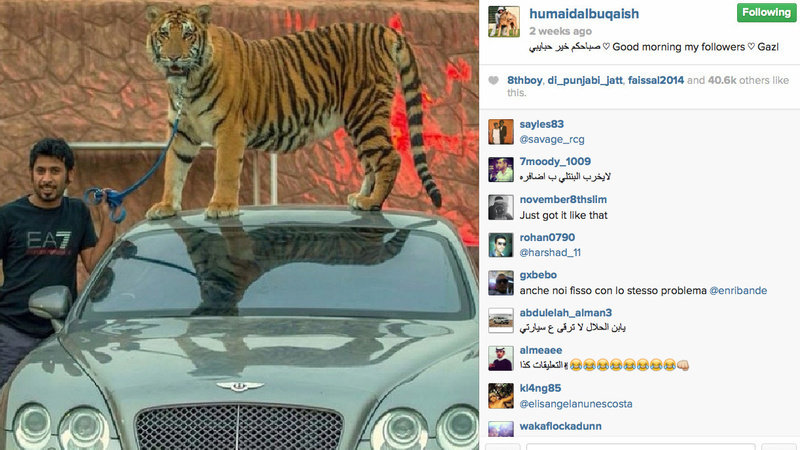This screenshot has width=800, height=450.
Task: Open di_punjabi_jatt liker profile
Action: click(585, 80)
